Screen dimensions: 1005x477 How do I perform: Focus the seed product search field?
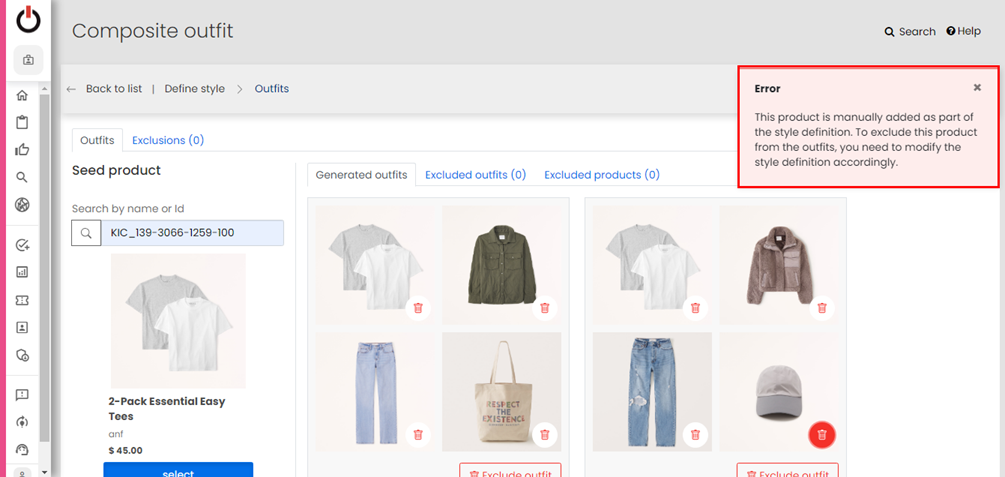(x=192, y=233)
